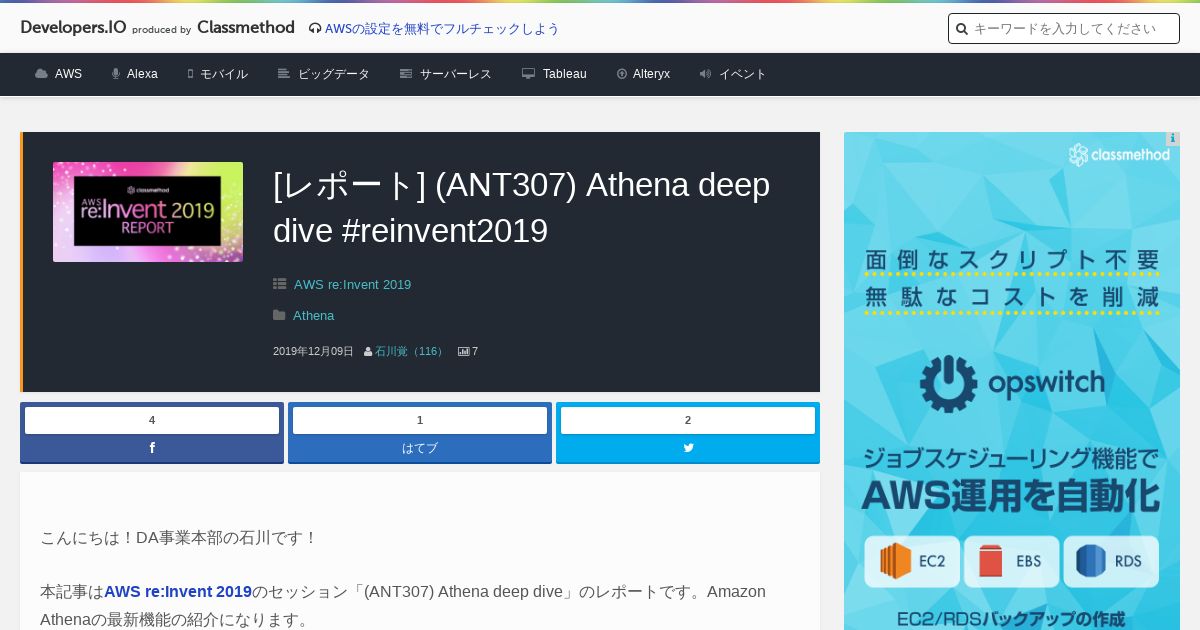Click the RDS badge in the ad

(x=1111, y=562)
